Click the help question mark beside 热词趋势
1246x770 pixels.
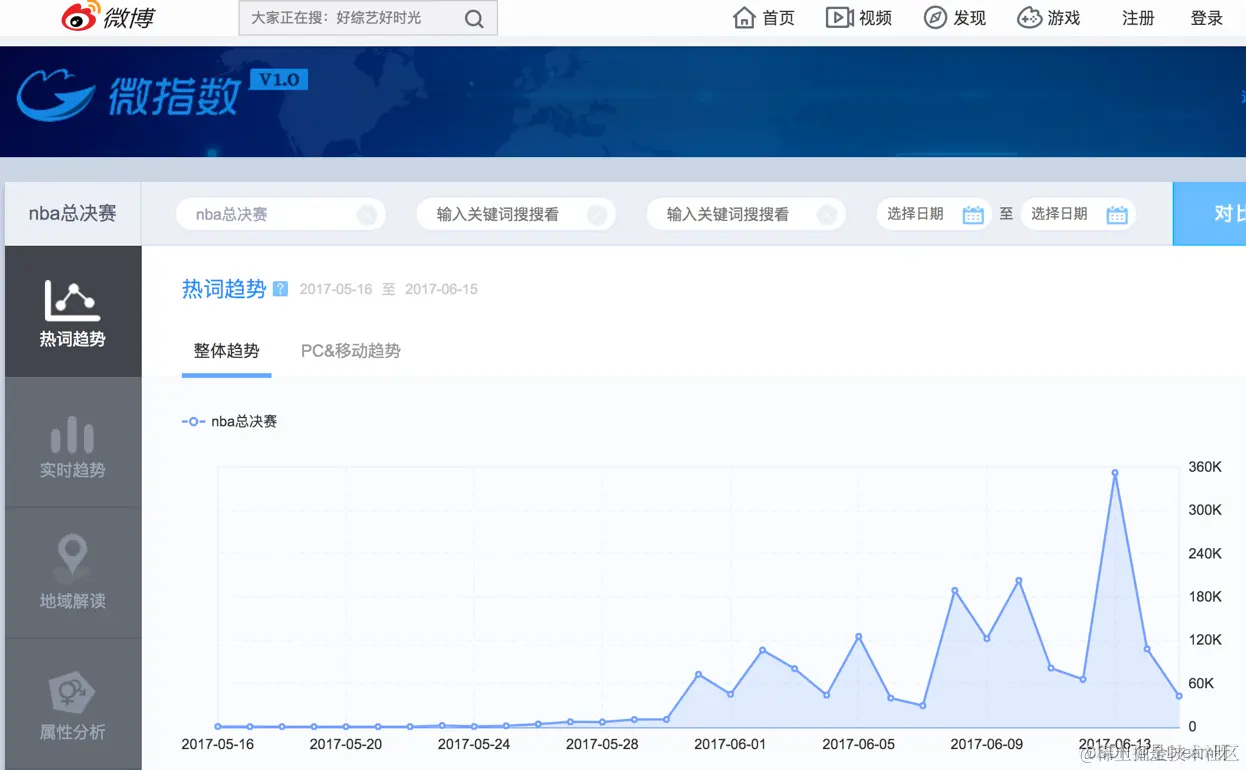tap(280, 288)
